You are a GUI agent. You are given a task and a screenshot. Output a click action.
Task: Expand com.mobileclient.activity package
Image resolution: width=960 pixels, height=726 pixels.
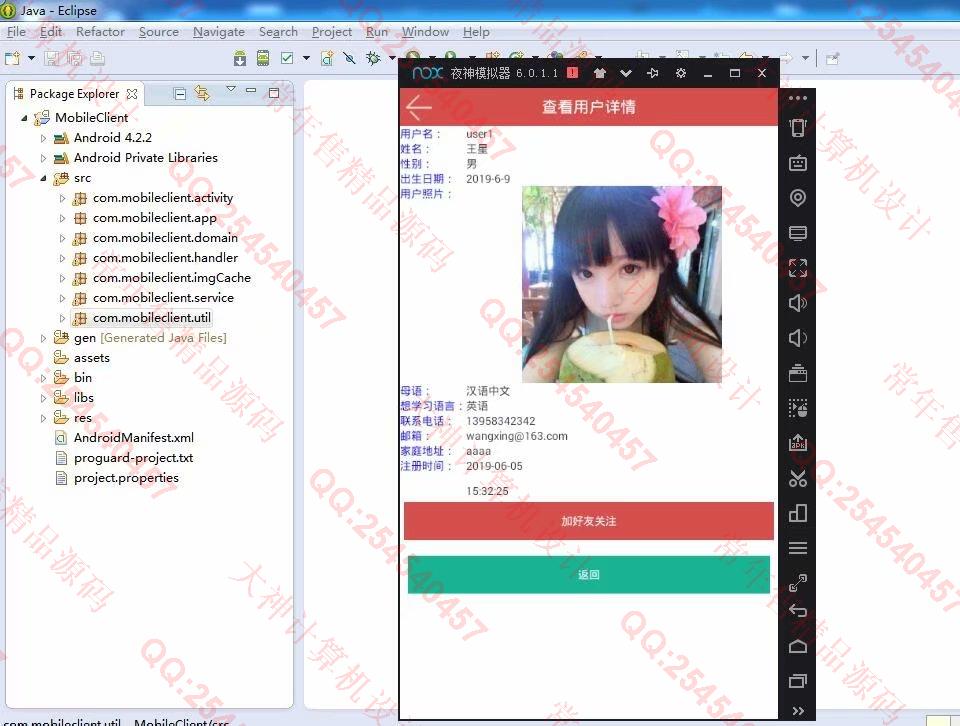[x=62, y=198]
